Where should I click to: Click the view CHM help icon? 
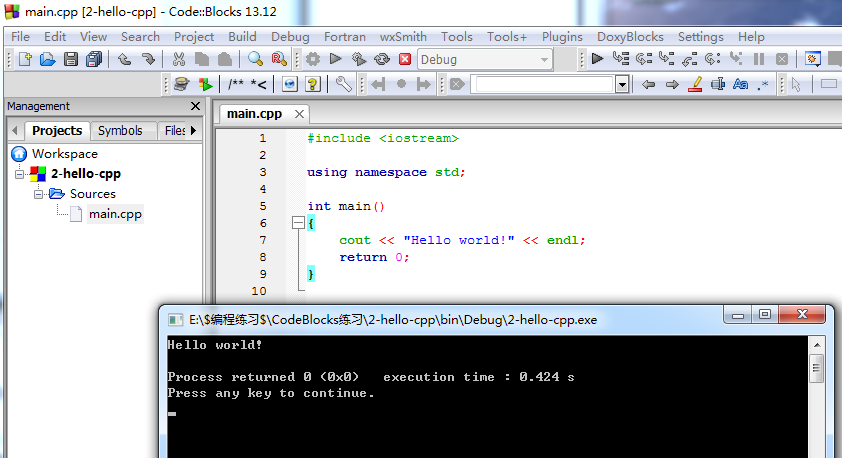point(313,84)
